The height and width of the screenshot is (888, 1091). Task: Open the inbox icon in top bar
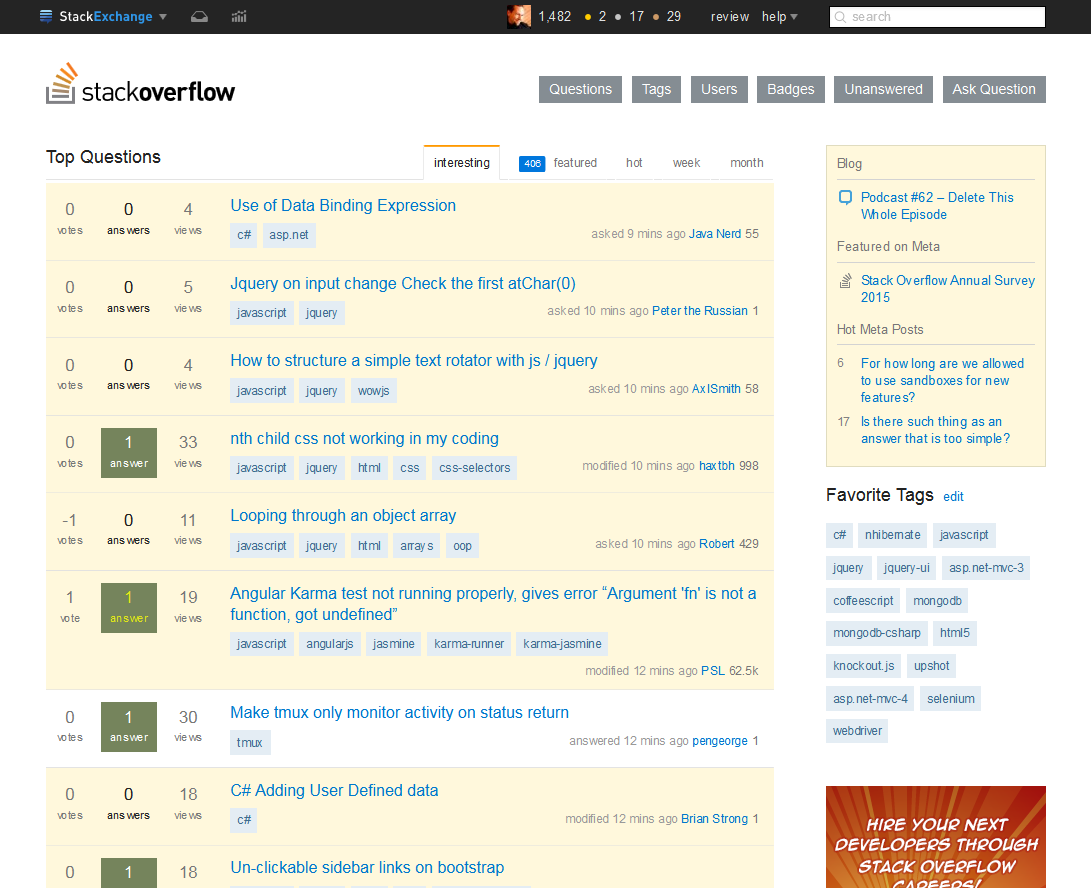pos(200,17)
